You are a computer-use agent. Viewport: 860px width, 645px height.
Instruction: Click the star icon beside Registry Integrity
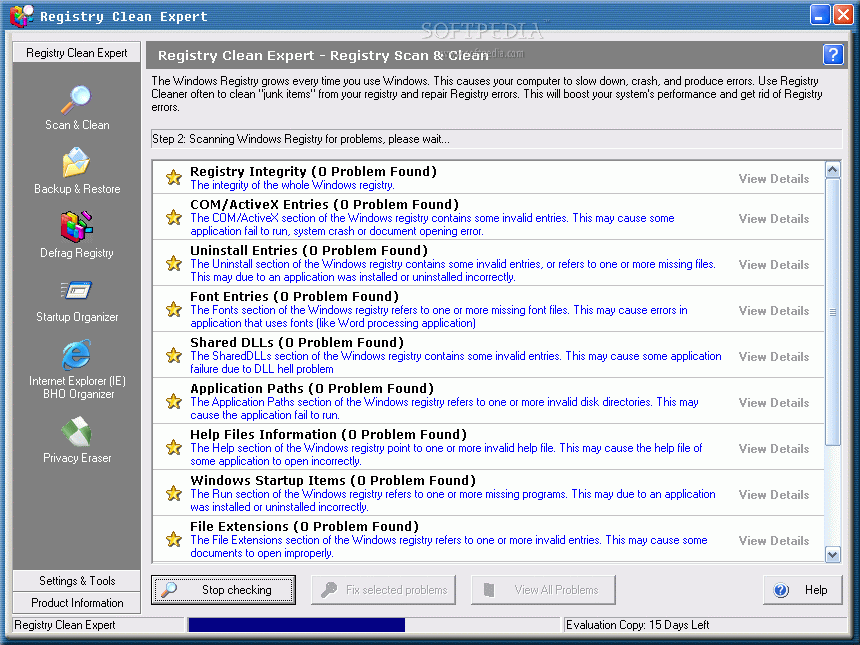point(174,178)
